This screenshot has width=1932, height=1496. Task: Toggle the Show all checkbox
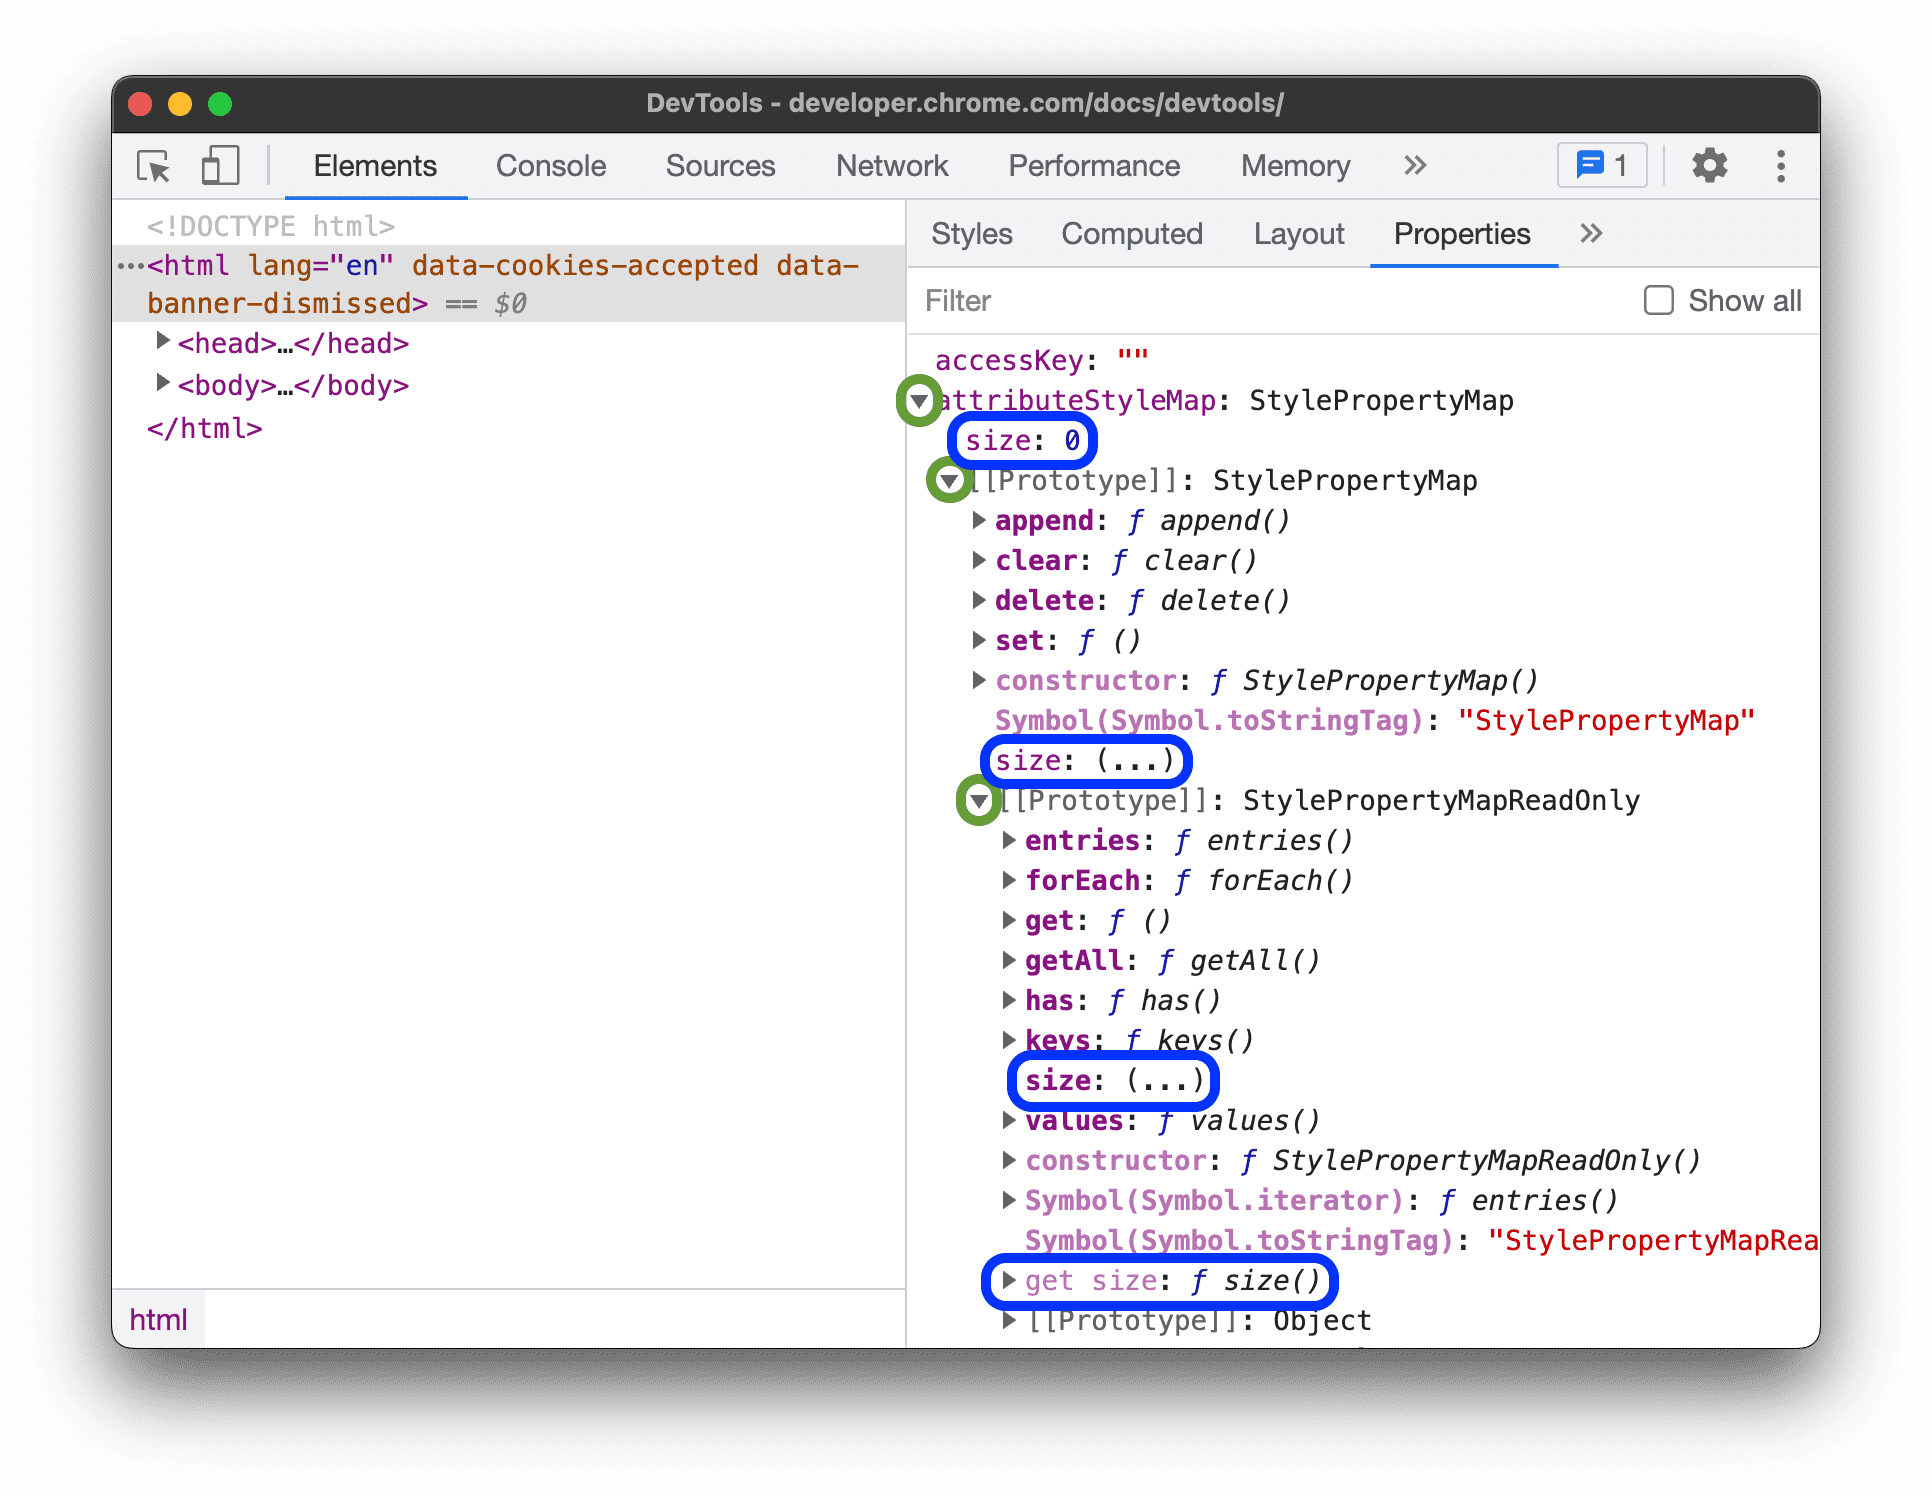1658,300
